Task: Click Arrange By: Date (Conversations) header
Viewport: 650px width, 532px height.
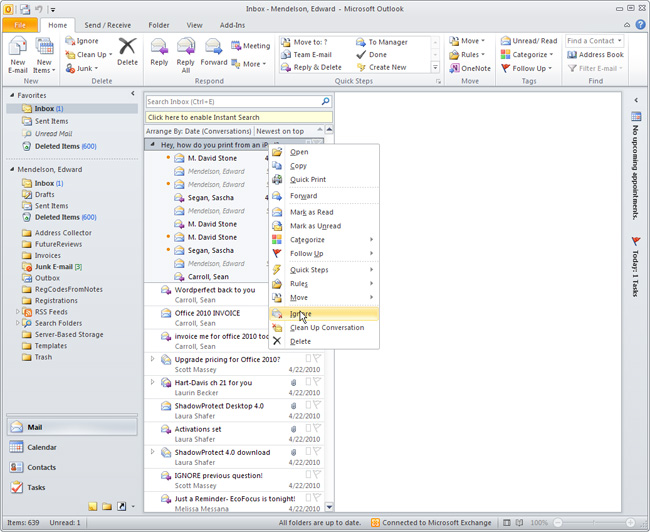Action: 199,131
